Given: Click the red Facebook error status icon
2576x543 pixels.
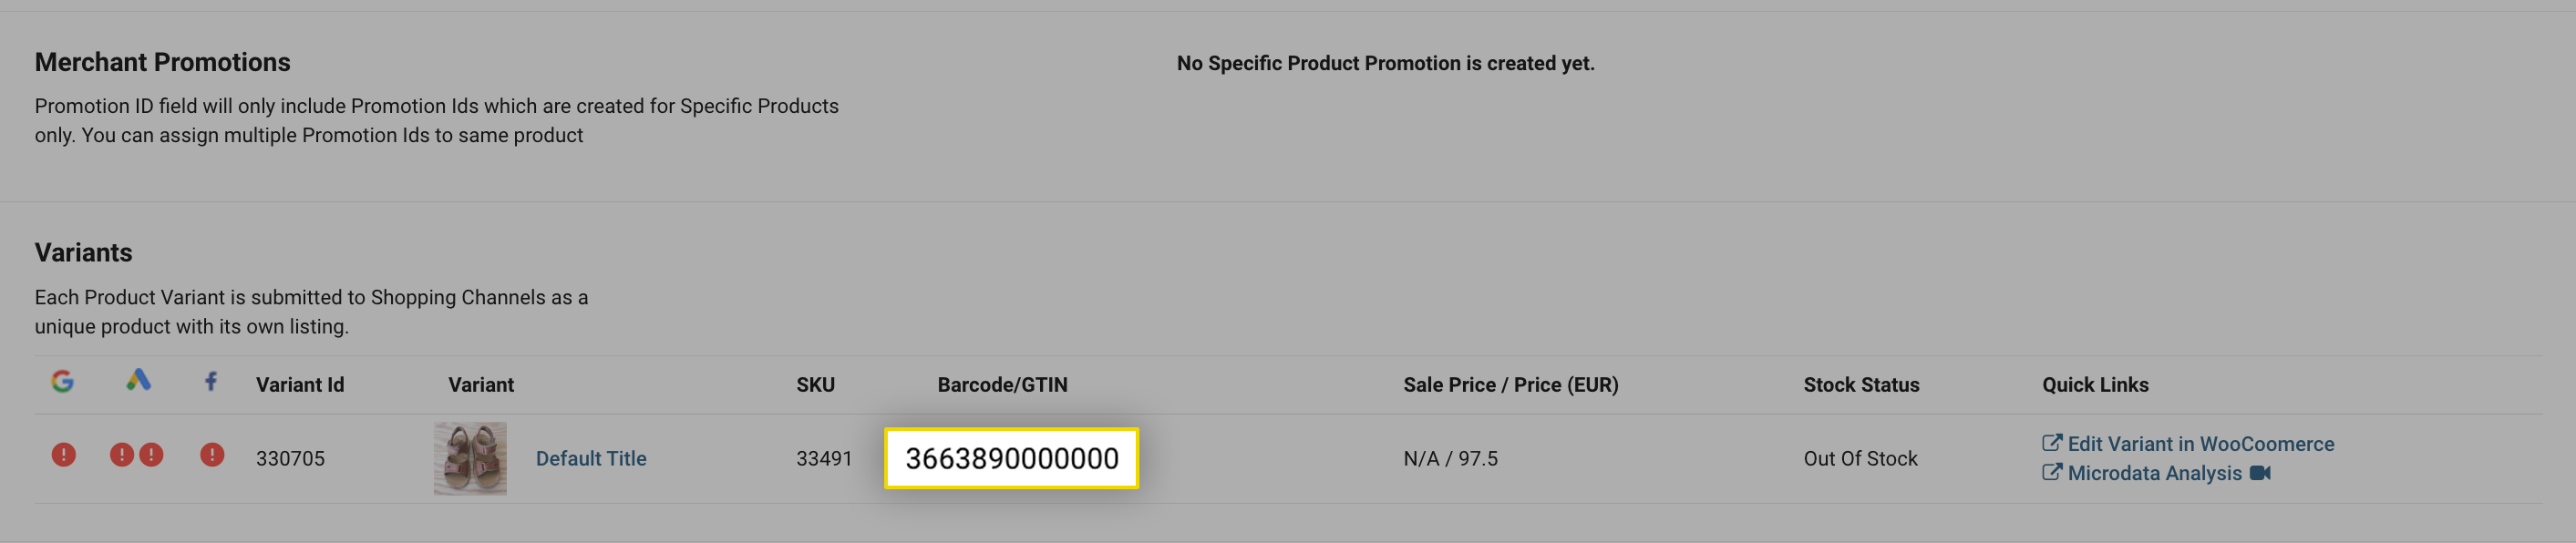Looking at the screenshot, I should 212,455.
